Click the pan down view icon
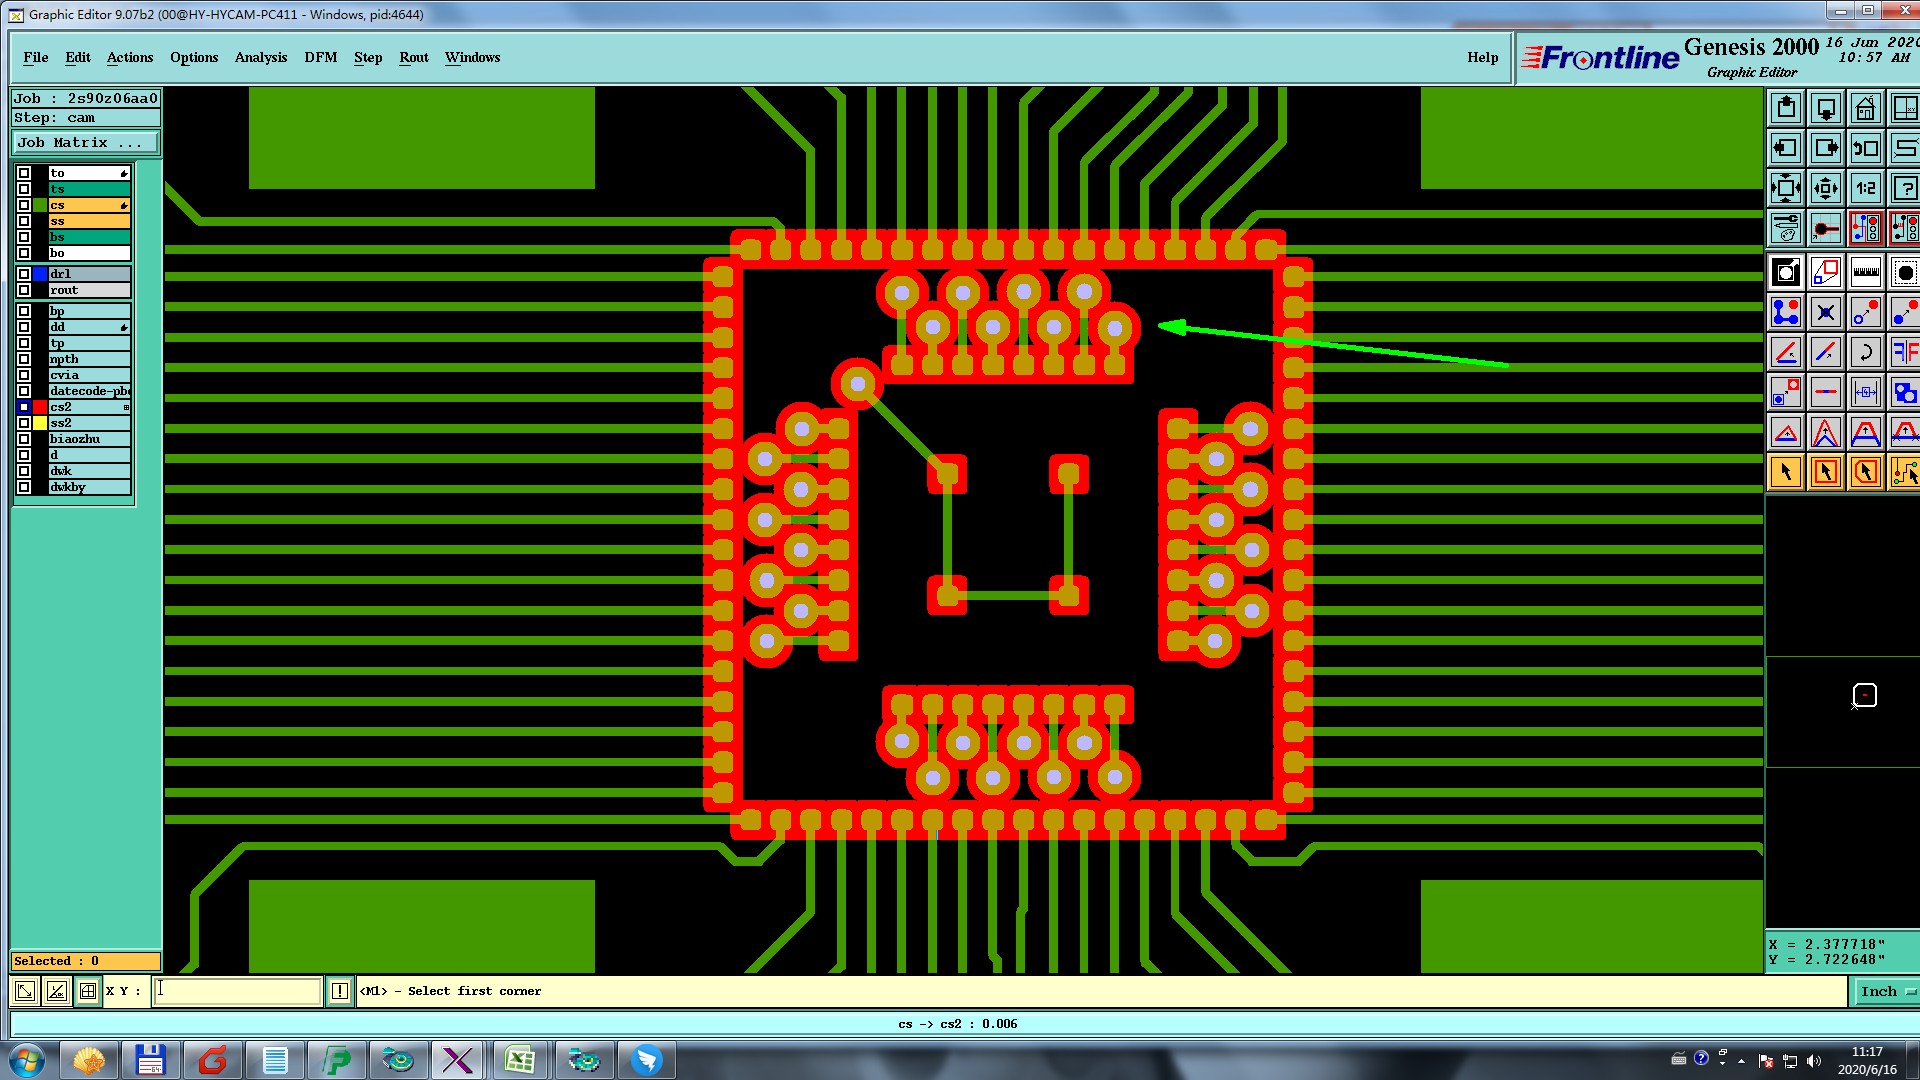1920x1080 pixels. (x=1825, y=108)
